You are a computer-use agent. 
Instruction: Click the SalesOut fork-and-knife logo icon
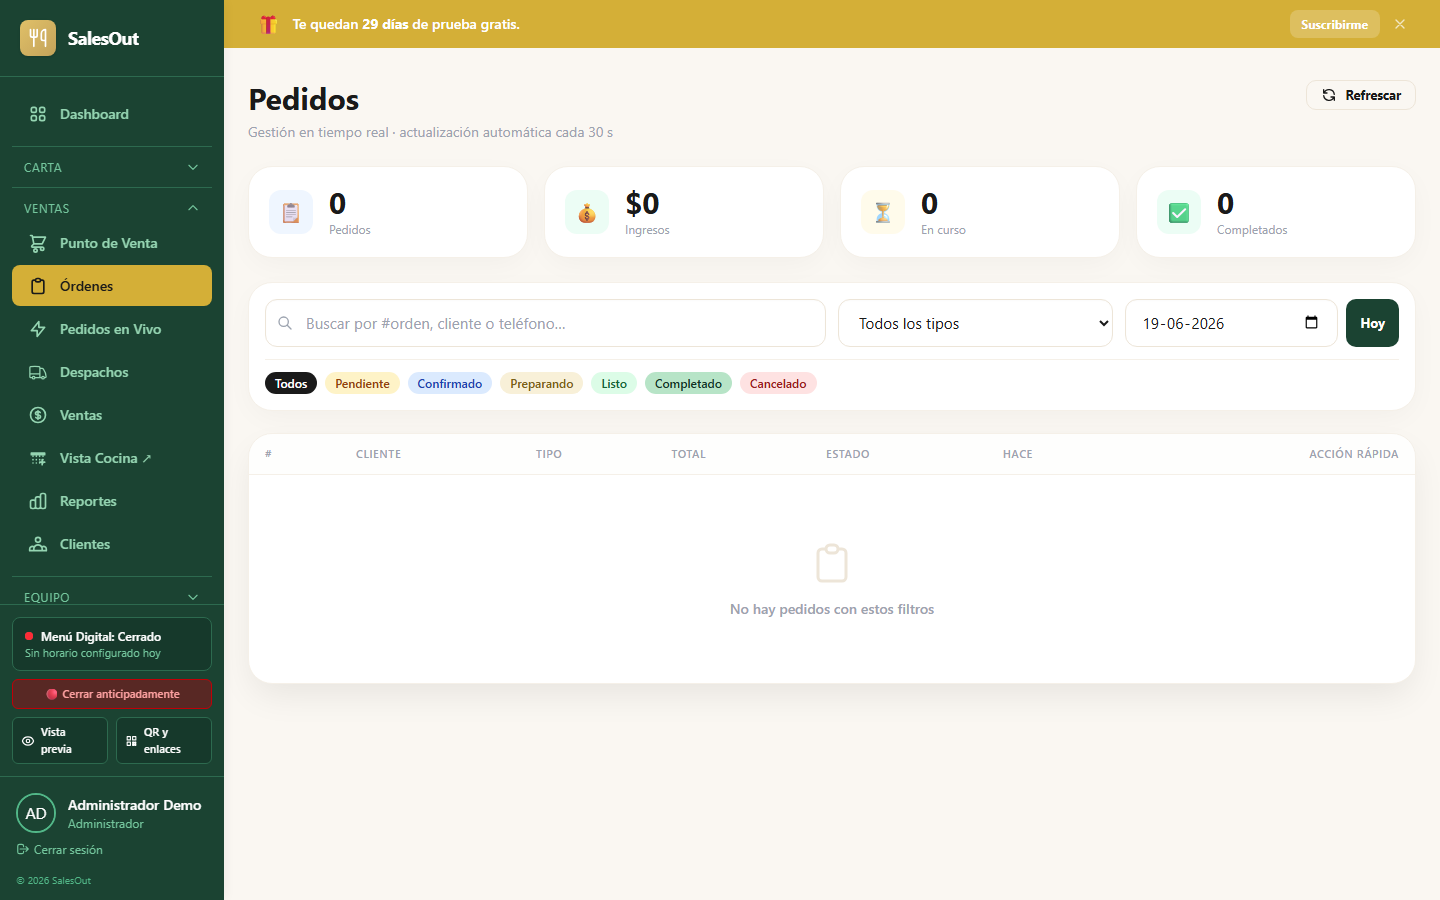click(38, 38)
